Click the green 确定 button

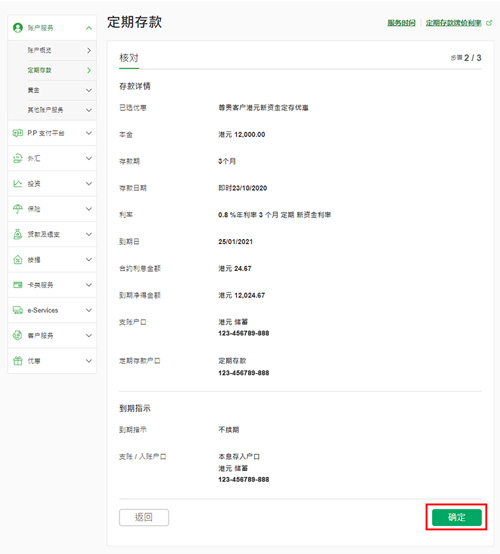tap(457, 517)
